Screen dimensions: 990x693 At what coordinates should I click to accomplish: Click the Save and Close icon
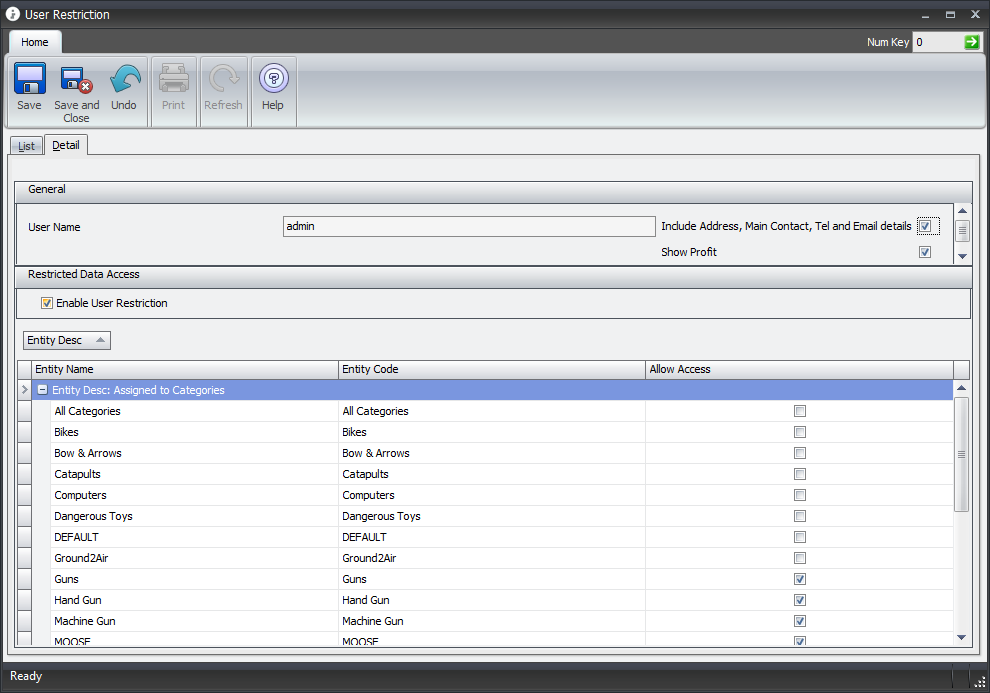pos(76,79)
